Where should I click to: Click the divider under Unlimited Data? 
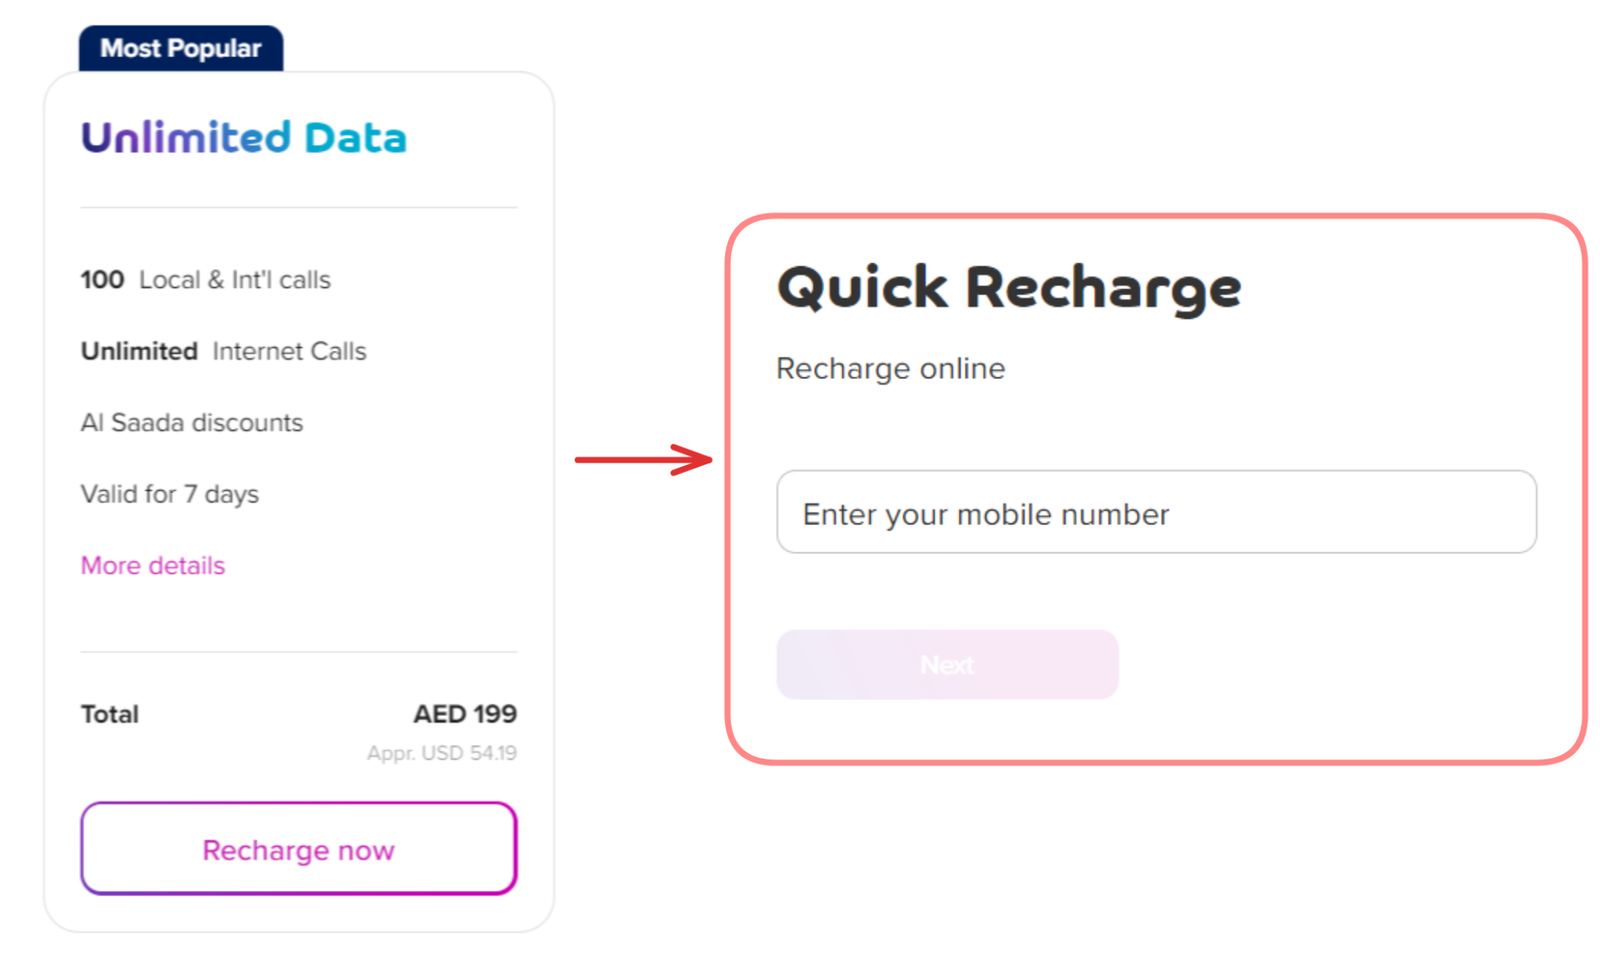(298, 207)
